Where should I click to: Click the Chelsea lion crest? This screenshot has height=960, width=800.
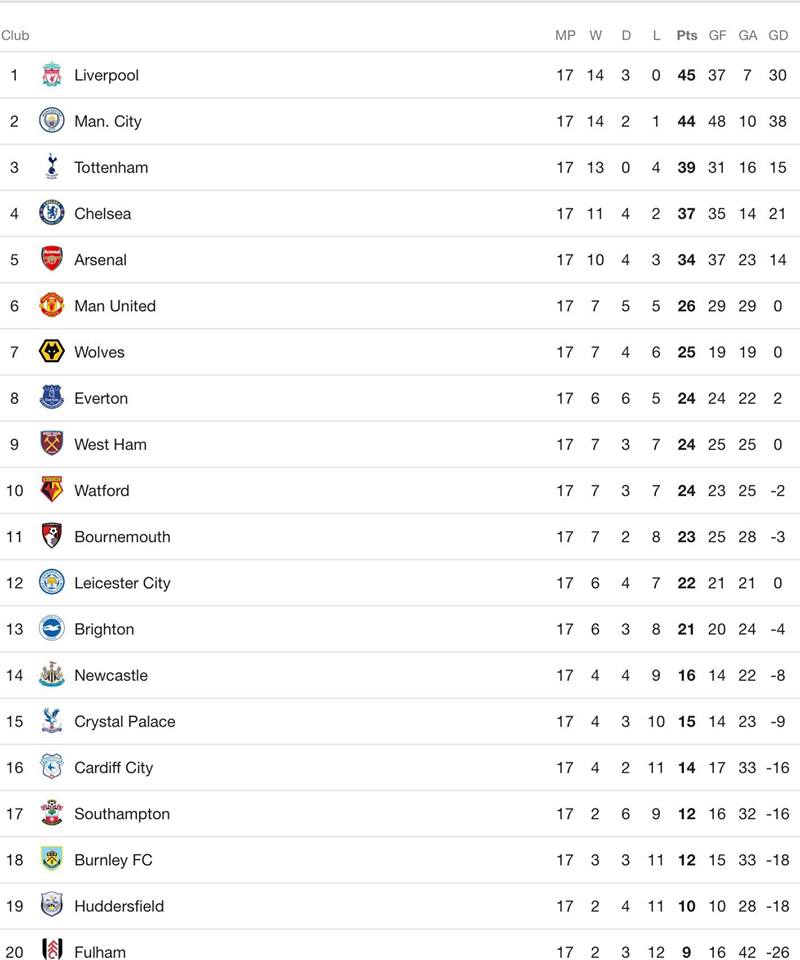click(51, 213)
